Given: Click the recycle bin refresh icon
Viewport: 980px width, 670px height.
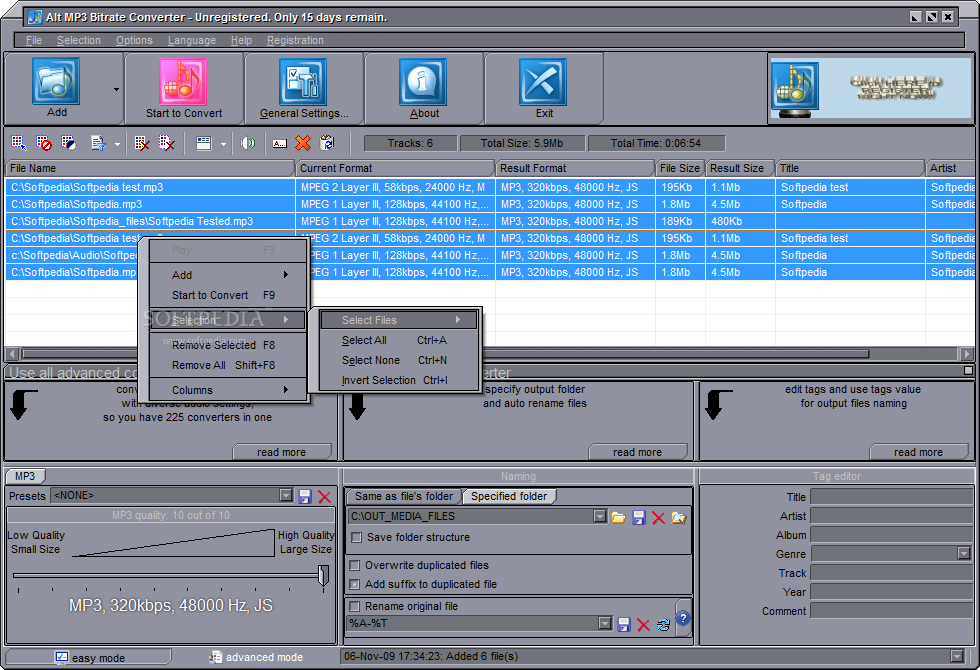Looking at the screenshot, I should pos(327,143).
